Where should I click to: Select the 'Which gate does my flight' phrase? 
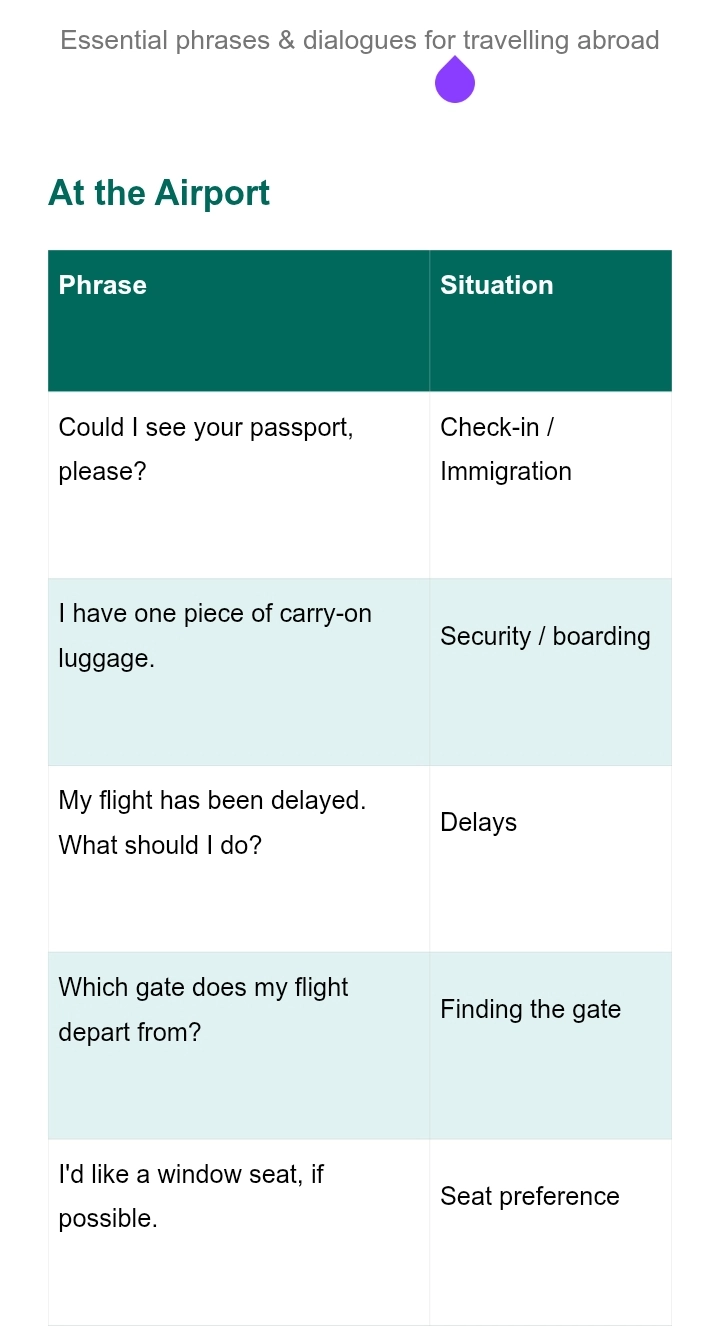click(x=203, y=1009)
